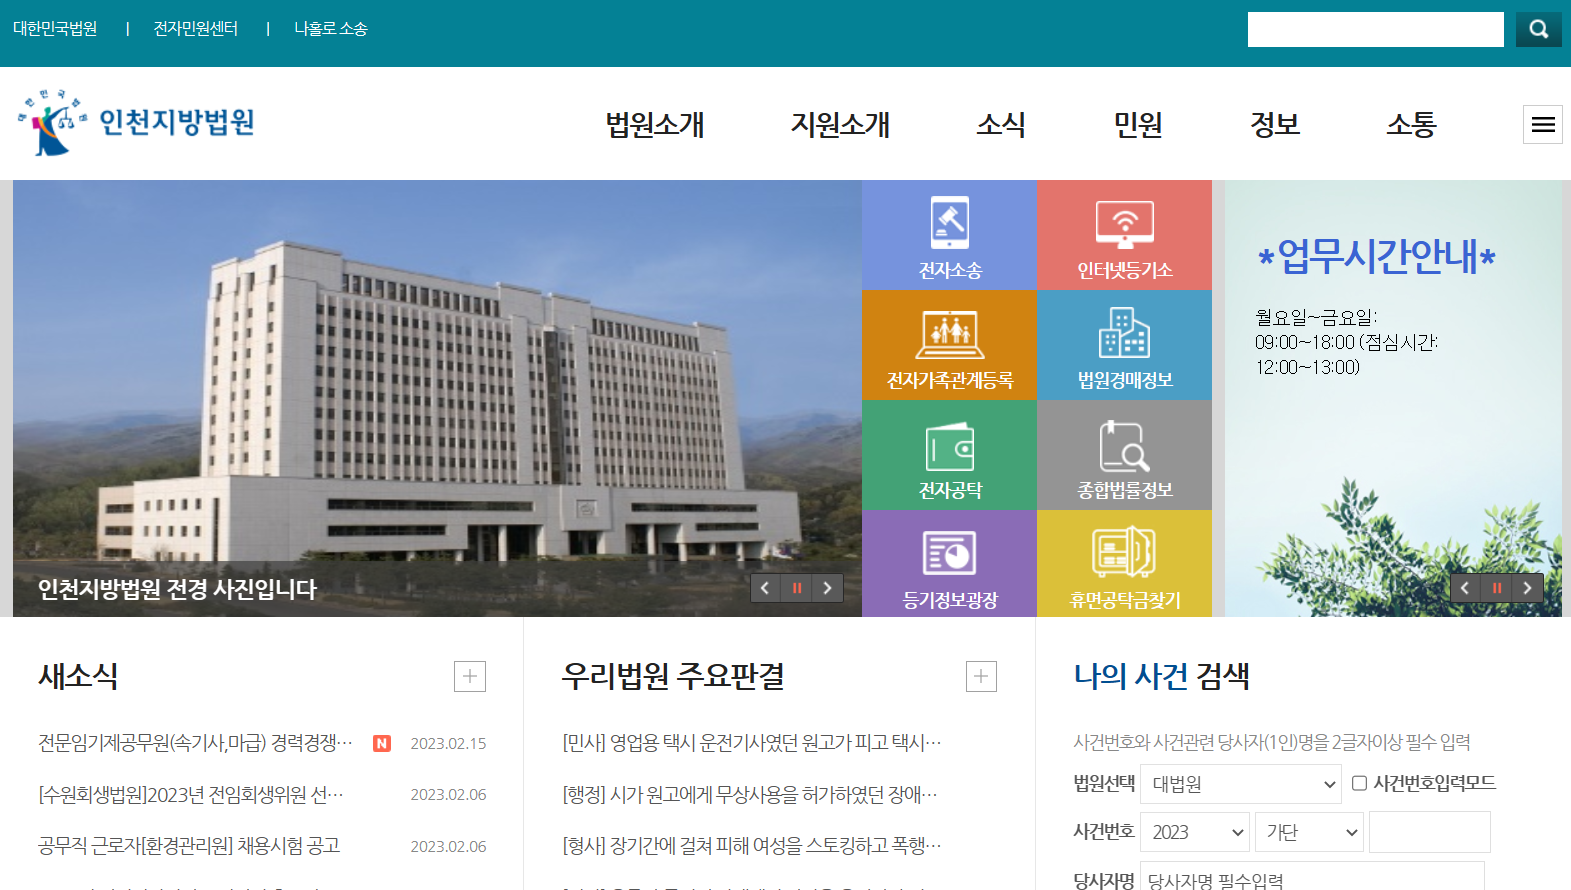This screenshot has width=1571, height=890.
Task: Click the 업무시간안내 banner image
Action: [1393, 398]
